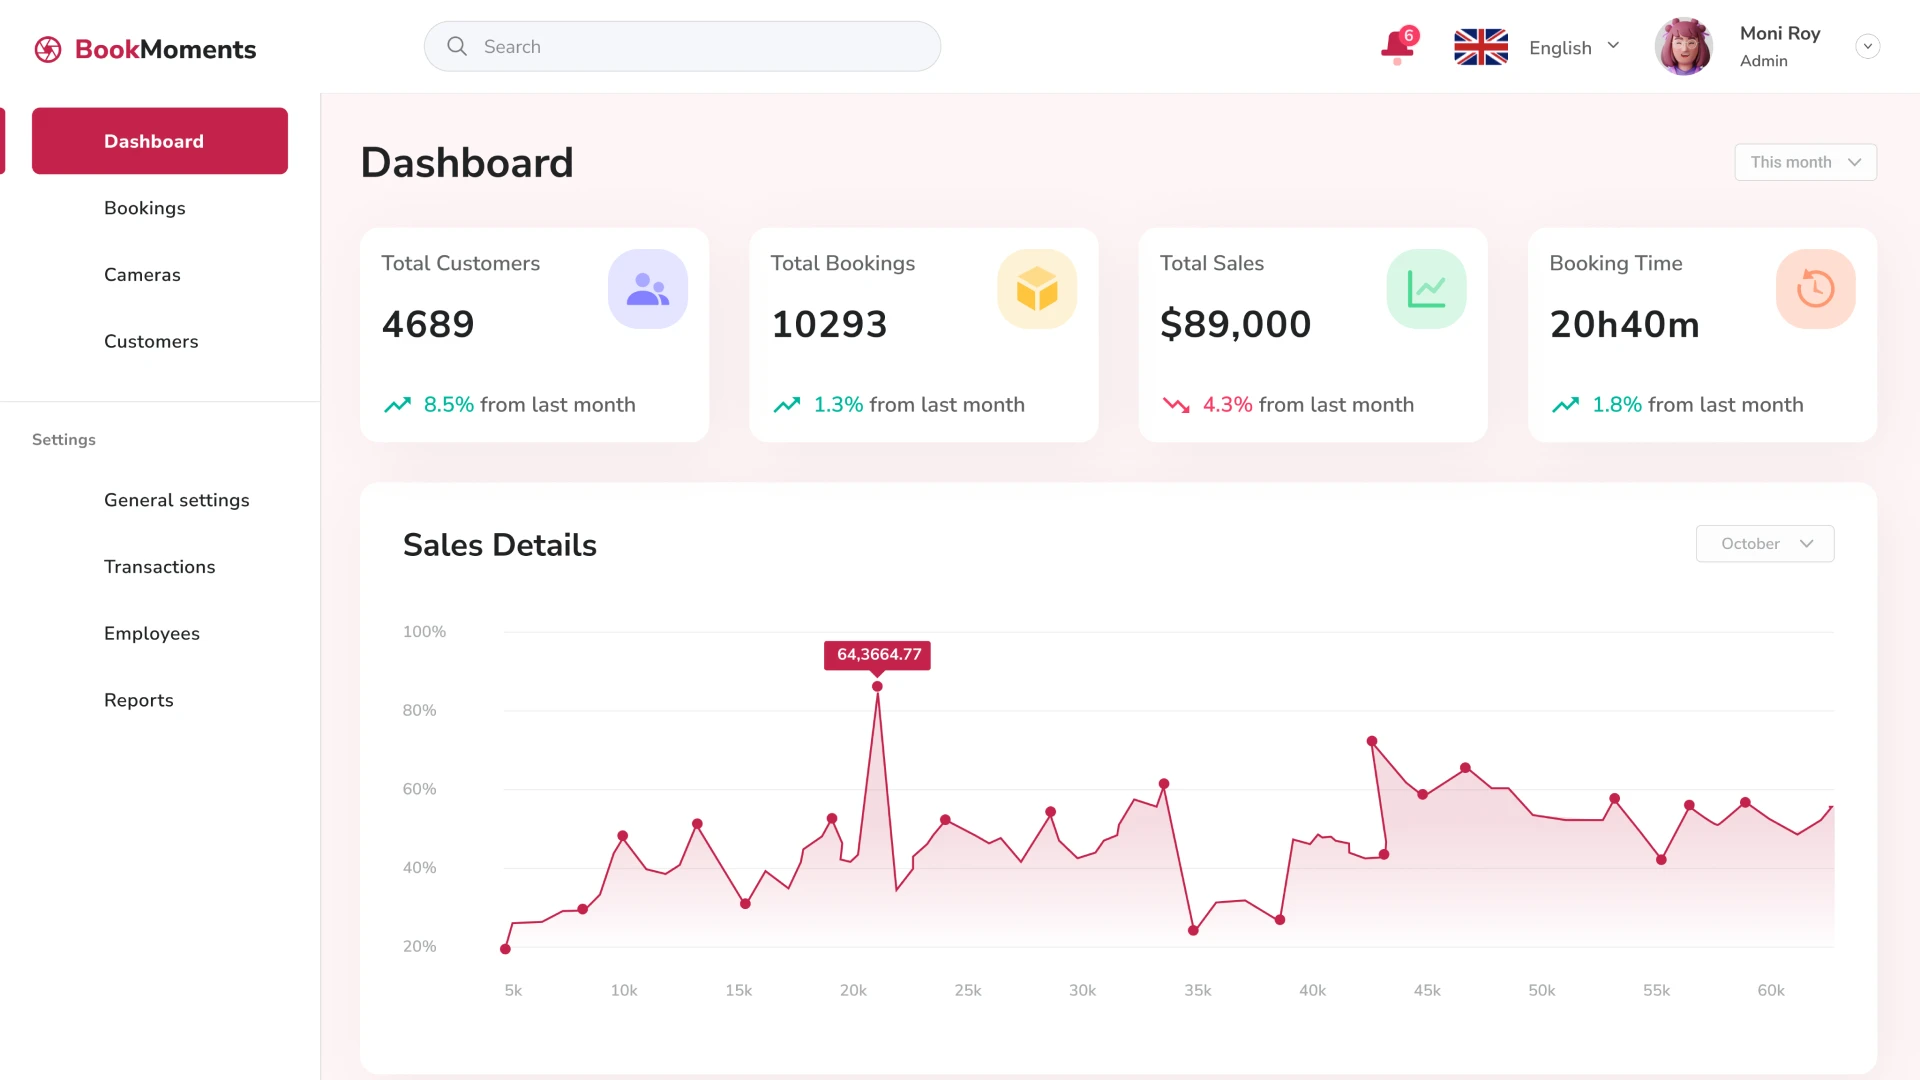Screen dimensions: 1920x1080
Task: Expand the English language dropdown
Action: [1612, 44]
